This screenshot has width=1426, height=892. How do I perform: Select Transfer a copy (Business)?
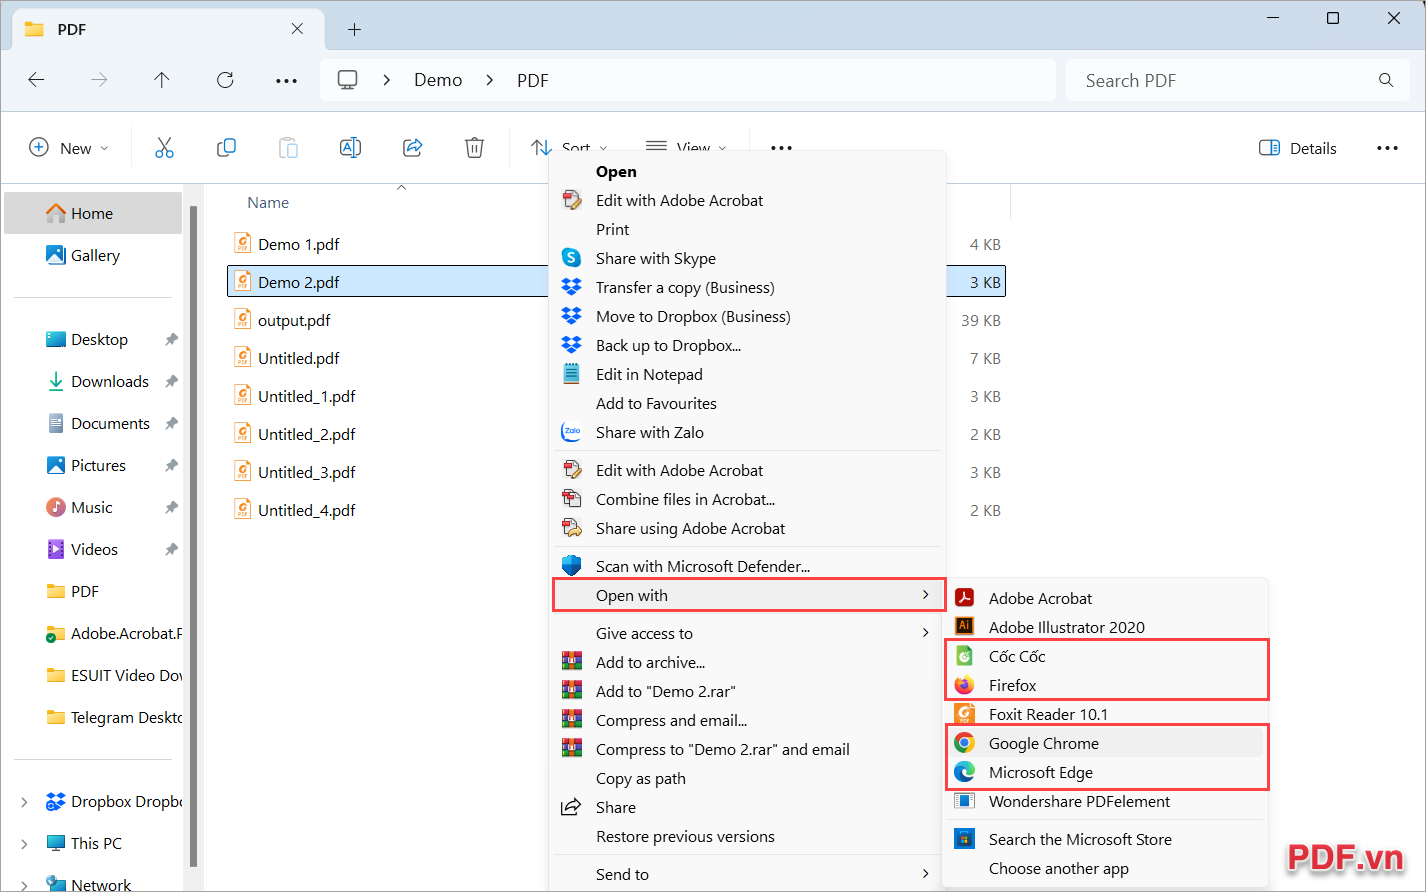pos(748,287)
